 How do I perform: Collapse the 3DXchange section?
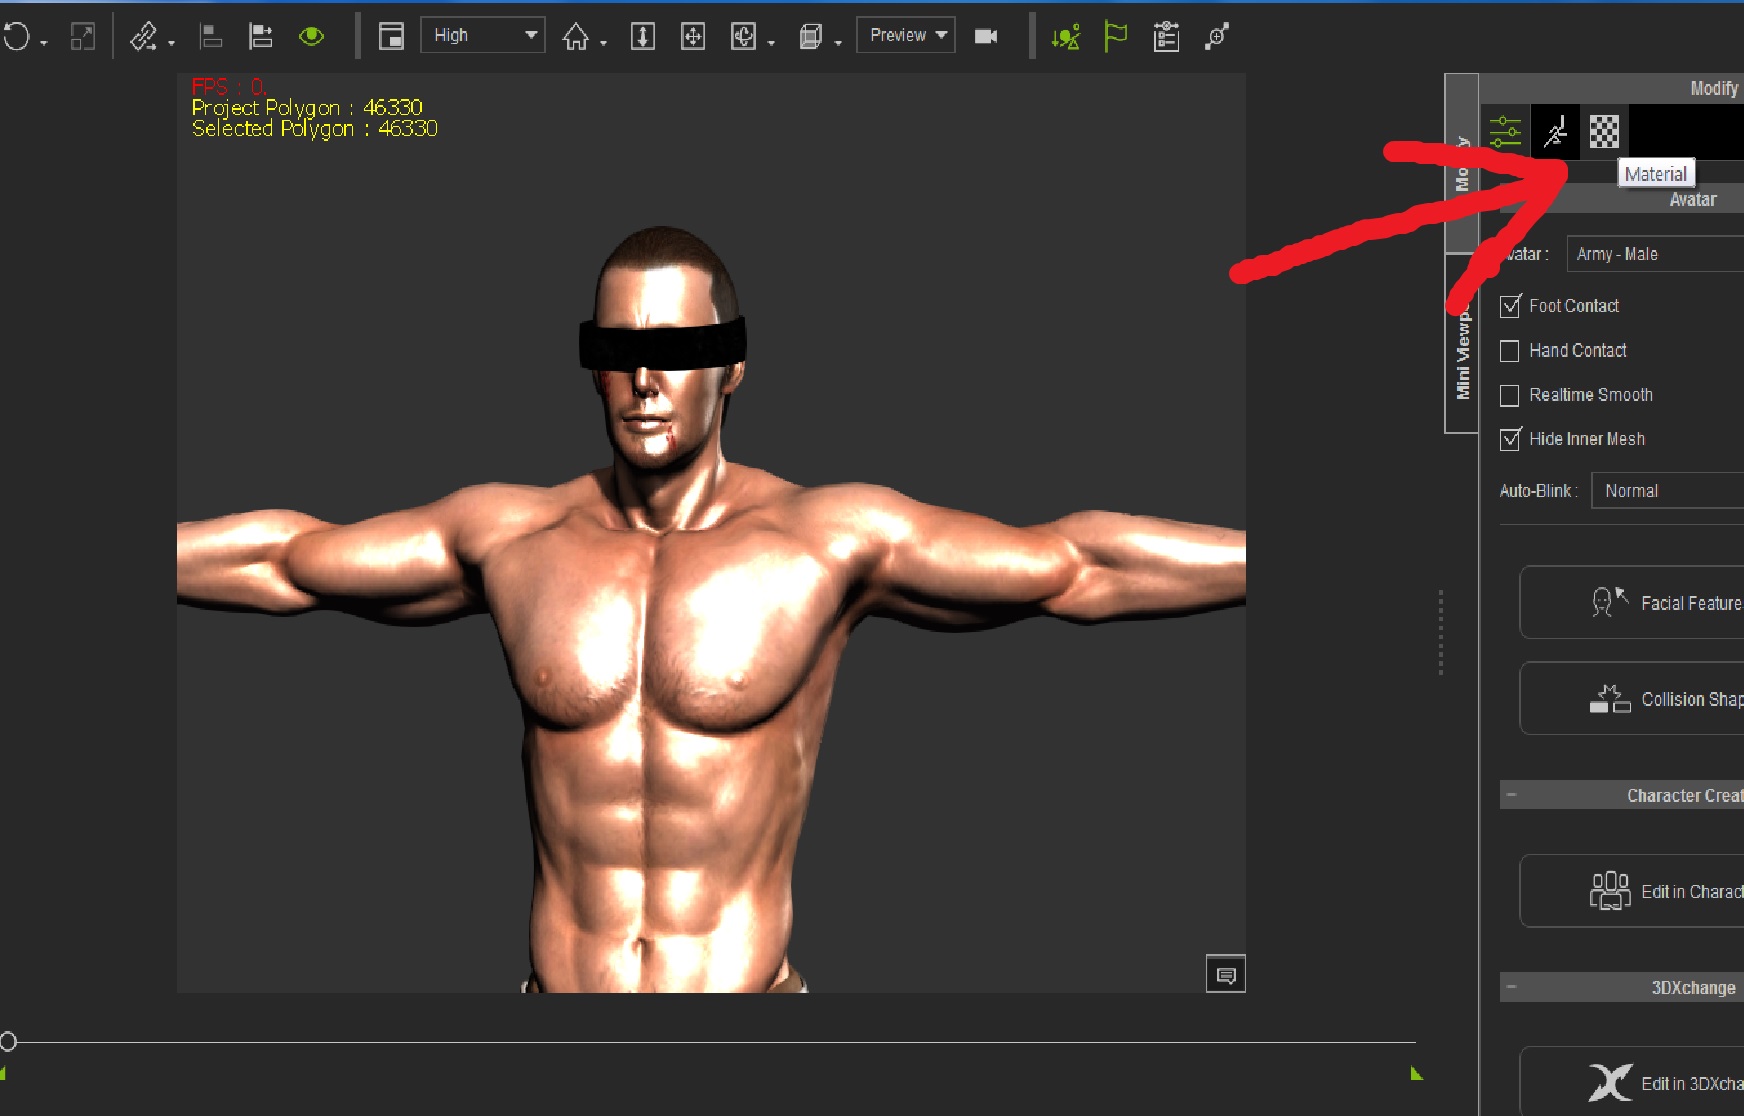coord(1511,987)
